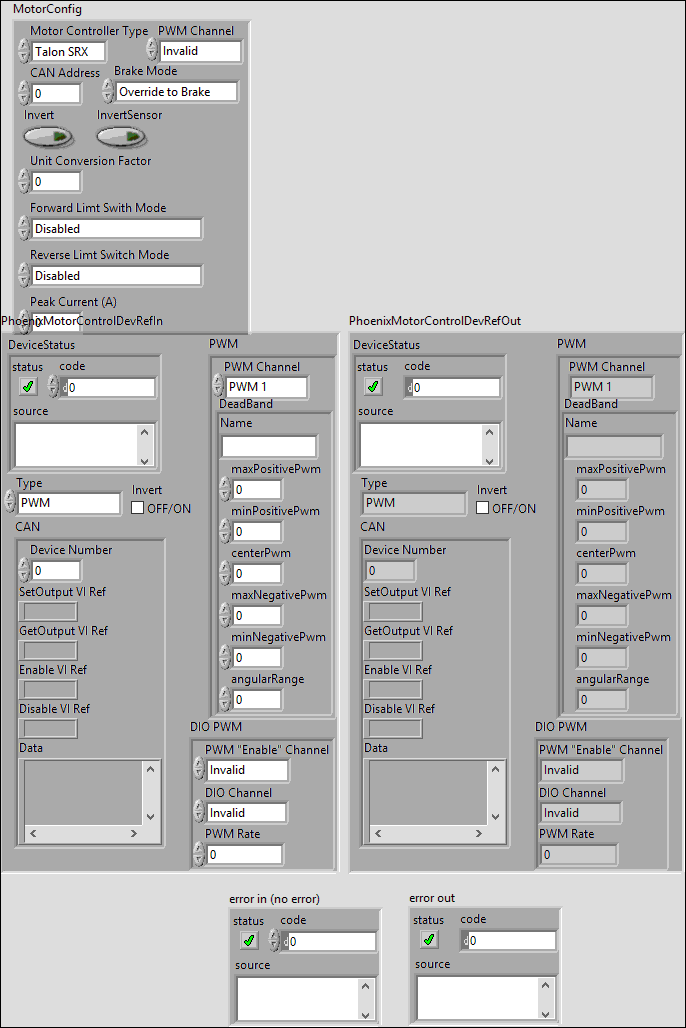The height and width of the screenshot is (1028, 686).
Task: Open the Forward Limt Swith Mode selector
Action: (x=117, y=229)
